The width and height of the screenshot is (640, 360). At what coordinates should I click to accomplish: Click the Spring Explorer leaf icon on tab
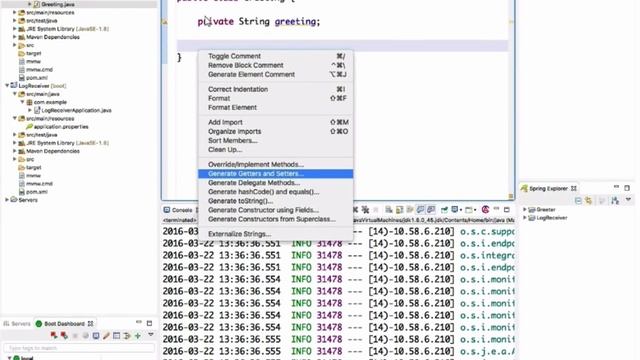(x=524, y=188)
